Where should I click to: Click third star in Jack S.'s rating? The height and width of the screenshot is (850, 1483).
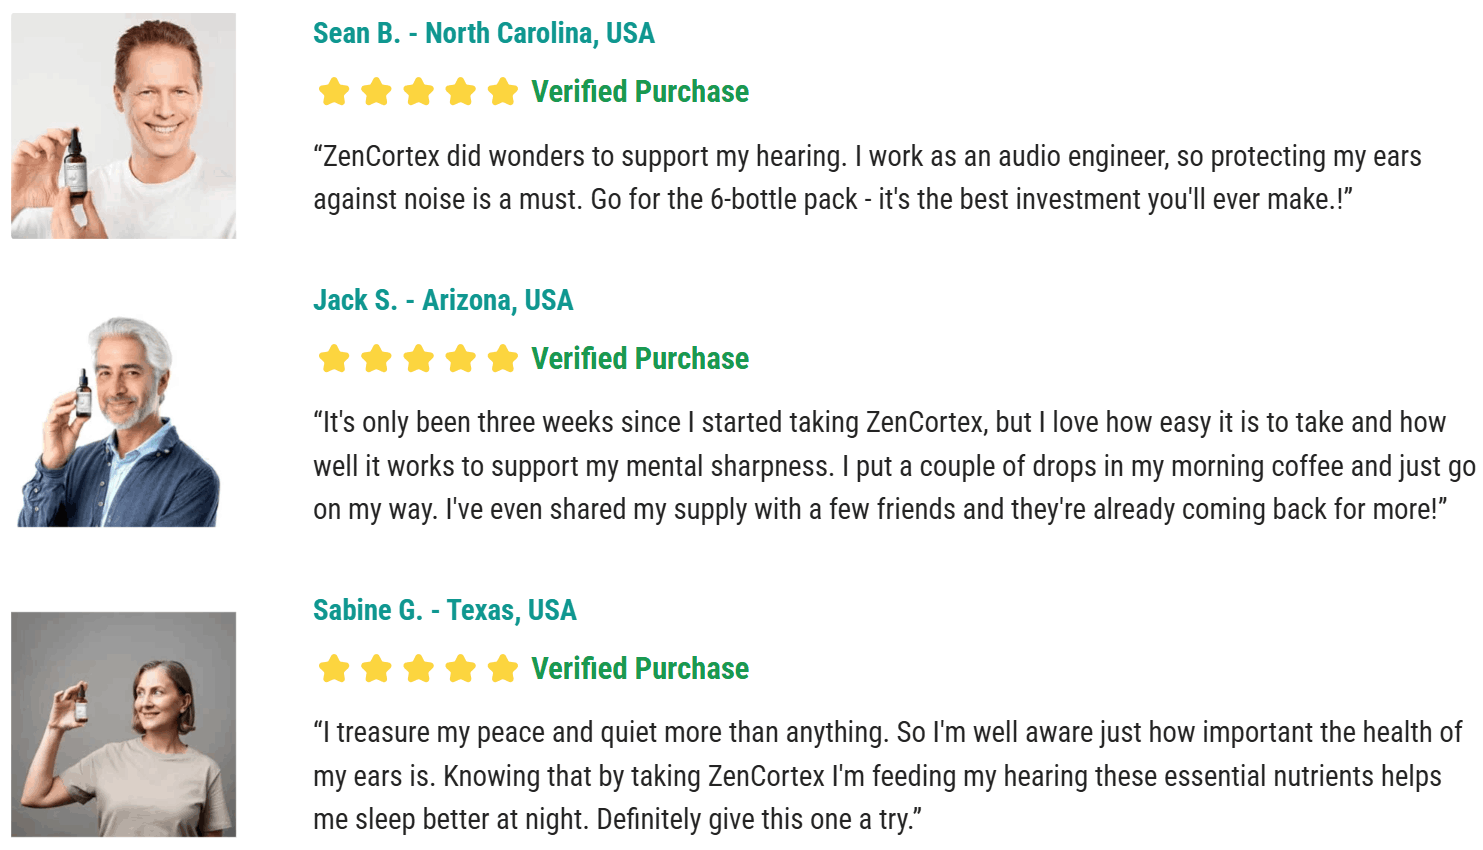[418, 359]
